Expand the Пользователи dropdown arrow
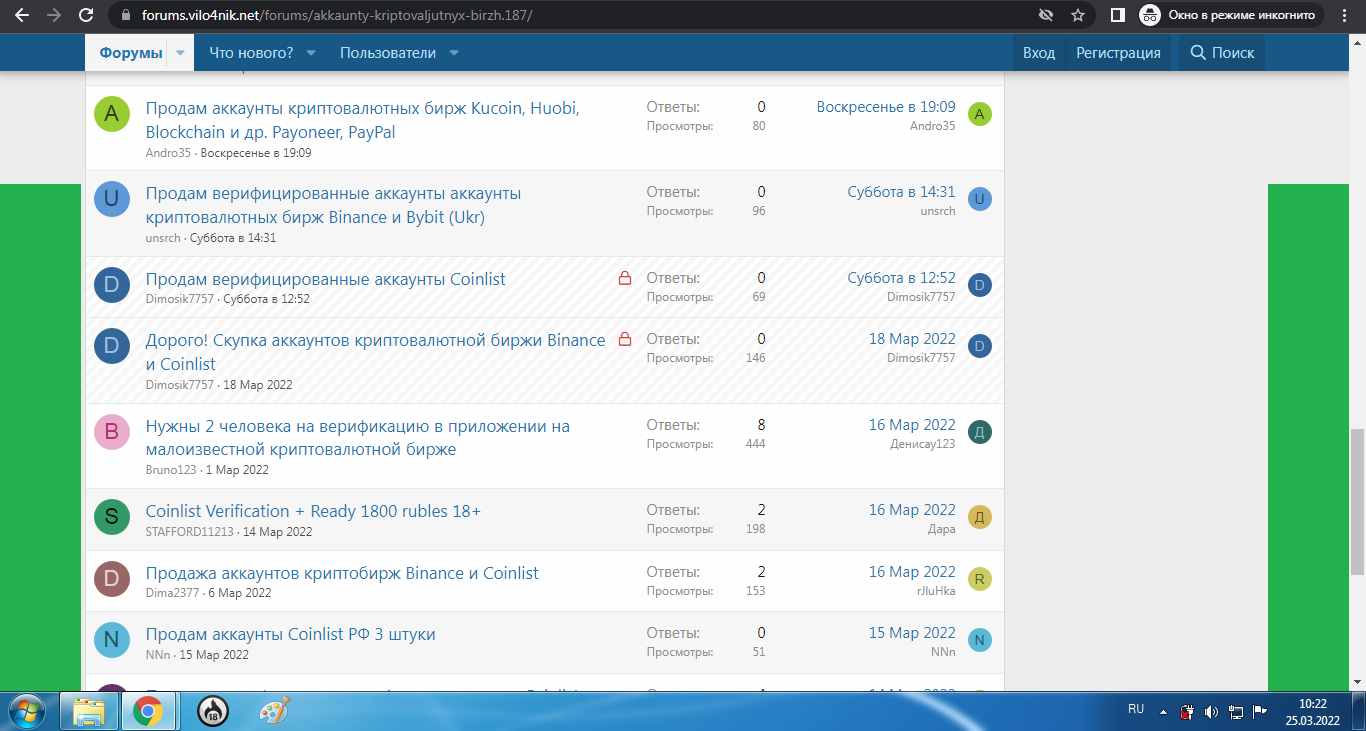 coord(454,53)
